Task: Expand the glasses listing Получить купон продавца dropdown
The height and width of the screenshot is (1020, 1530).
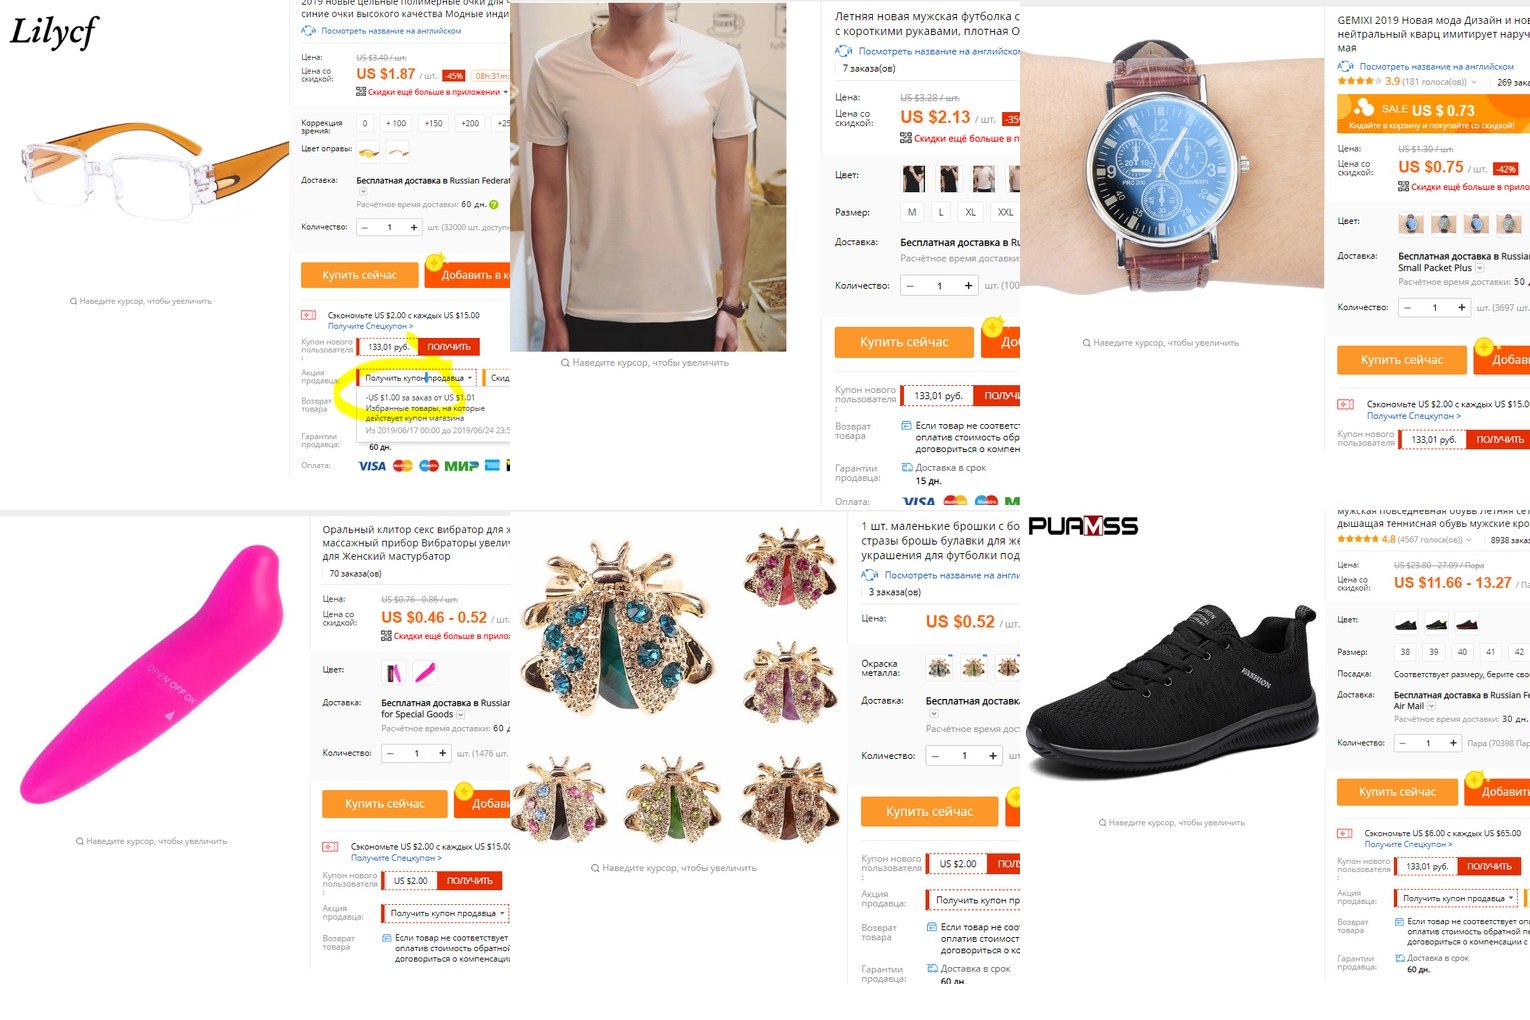Action: [418, 378]
